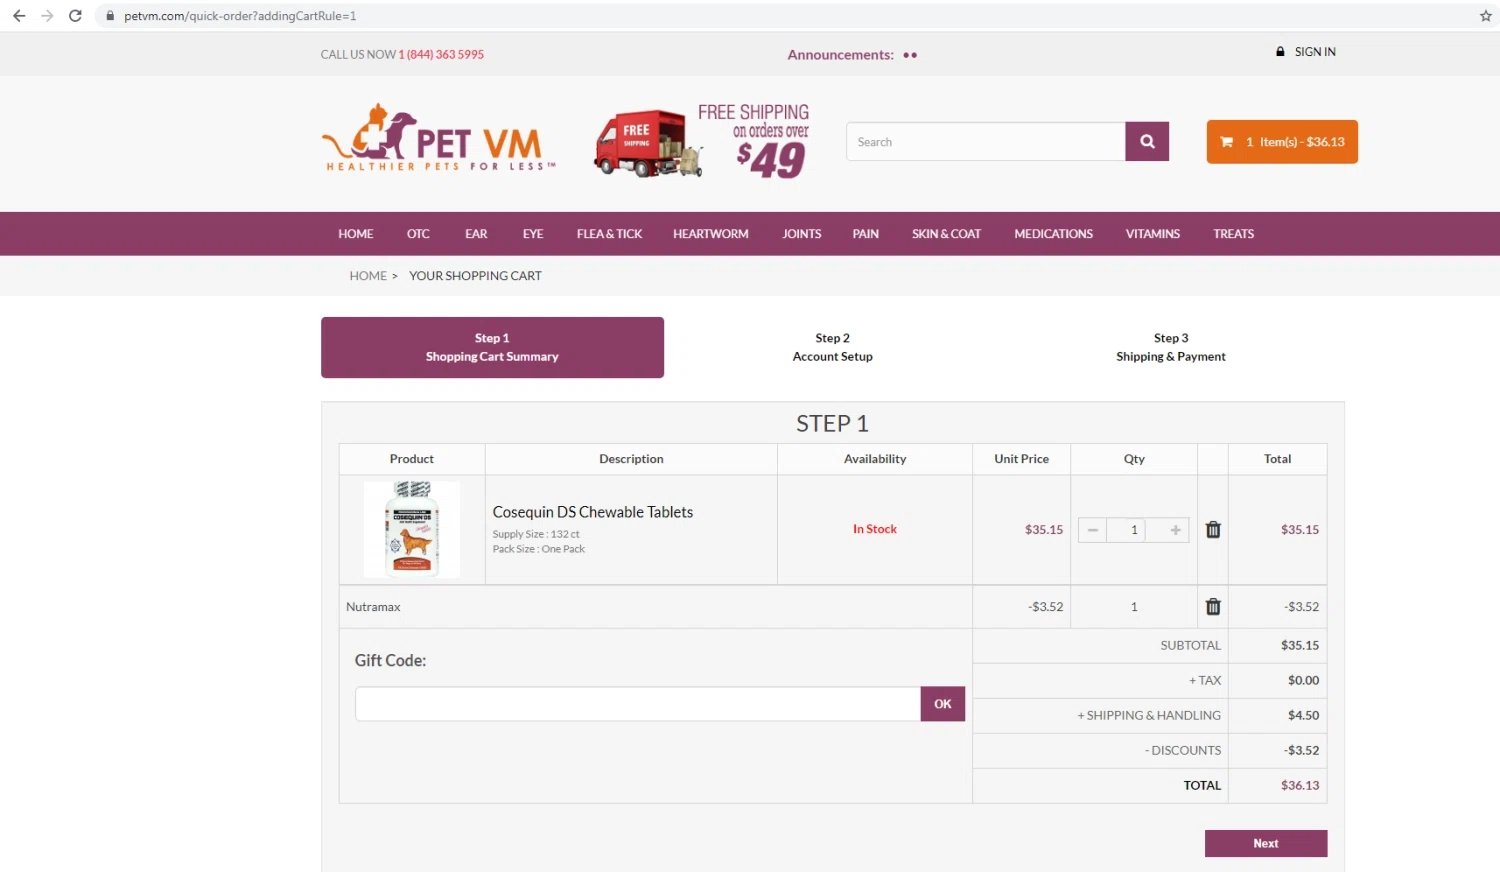
Task: Select Step 3 Shipping & Payment tab
Action: tap(1171, 348)
